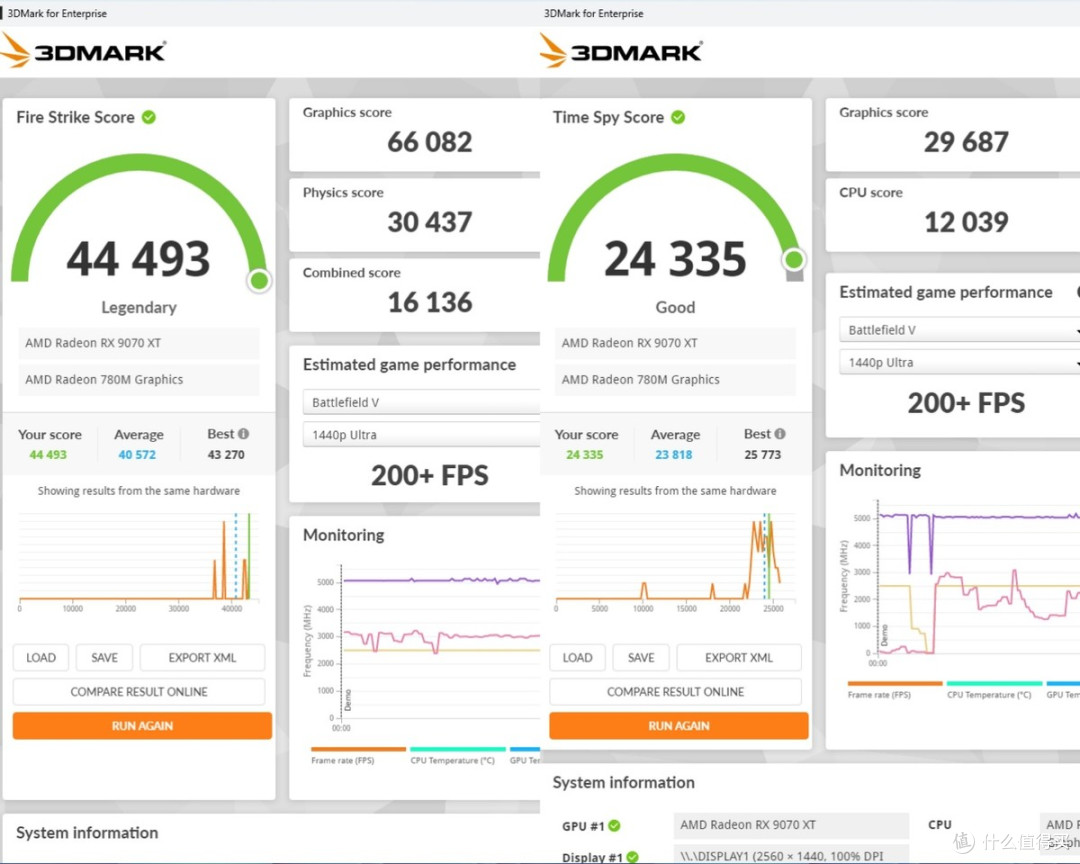Click CPU score value 12 039

click(966, 222)
